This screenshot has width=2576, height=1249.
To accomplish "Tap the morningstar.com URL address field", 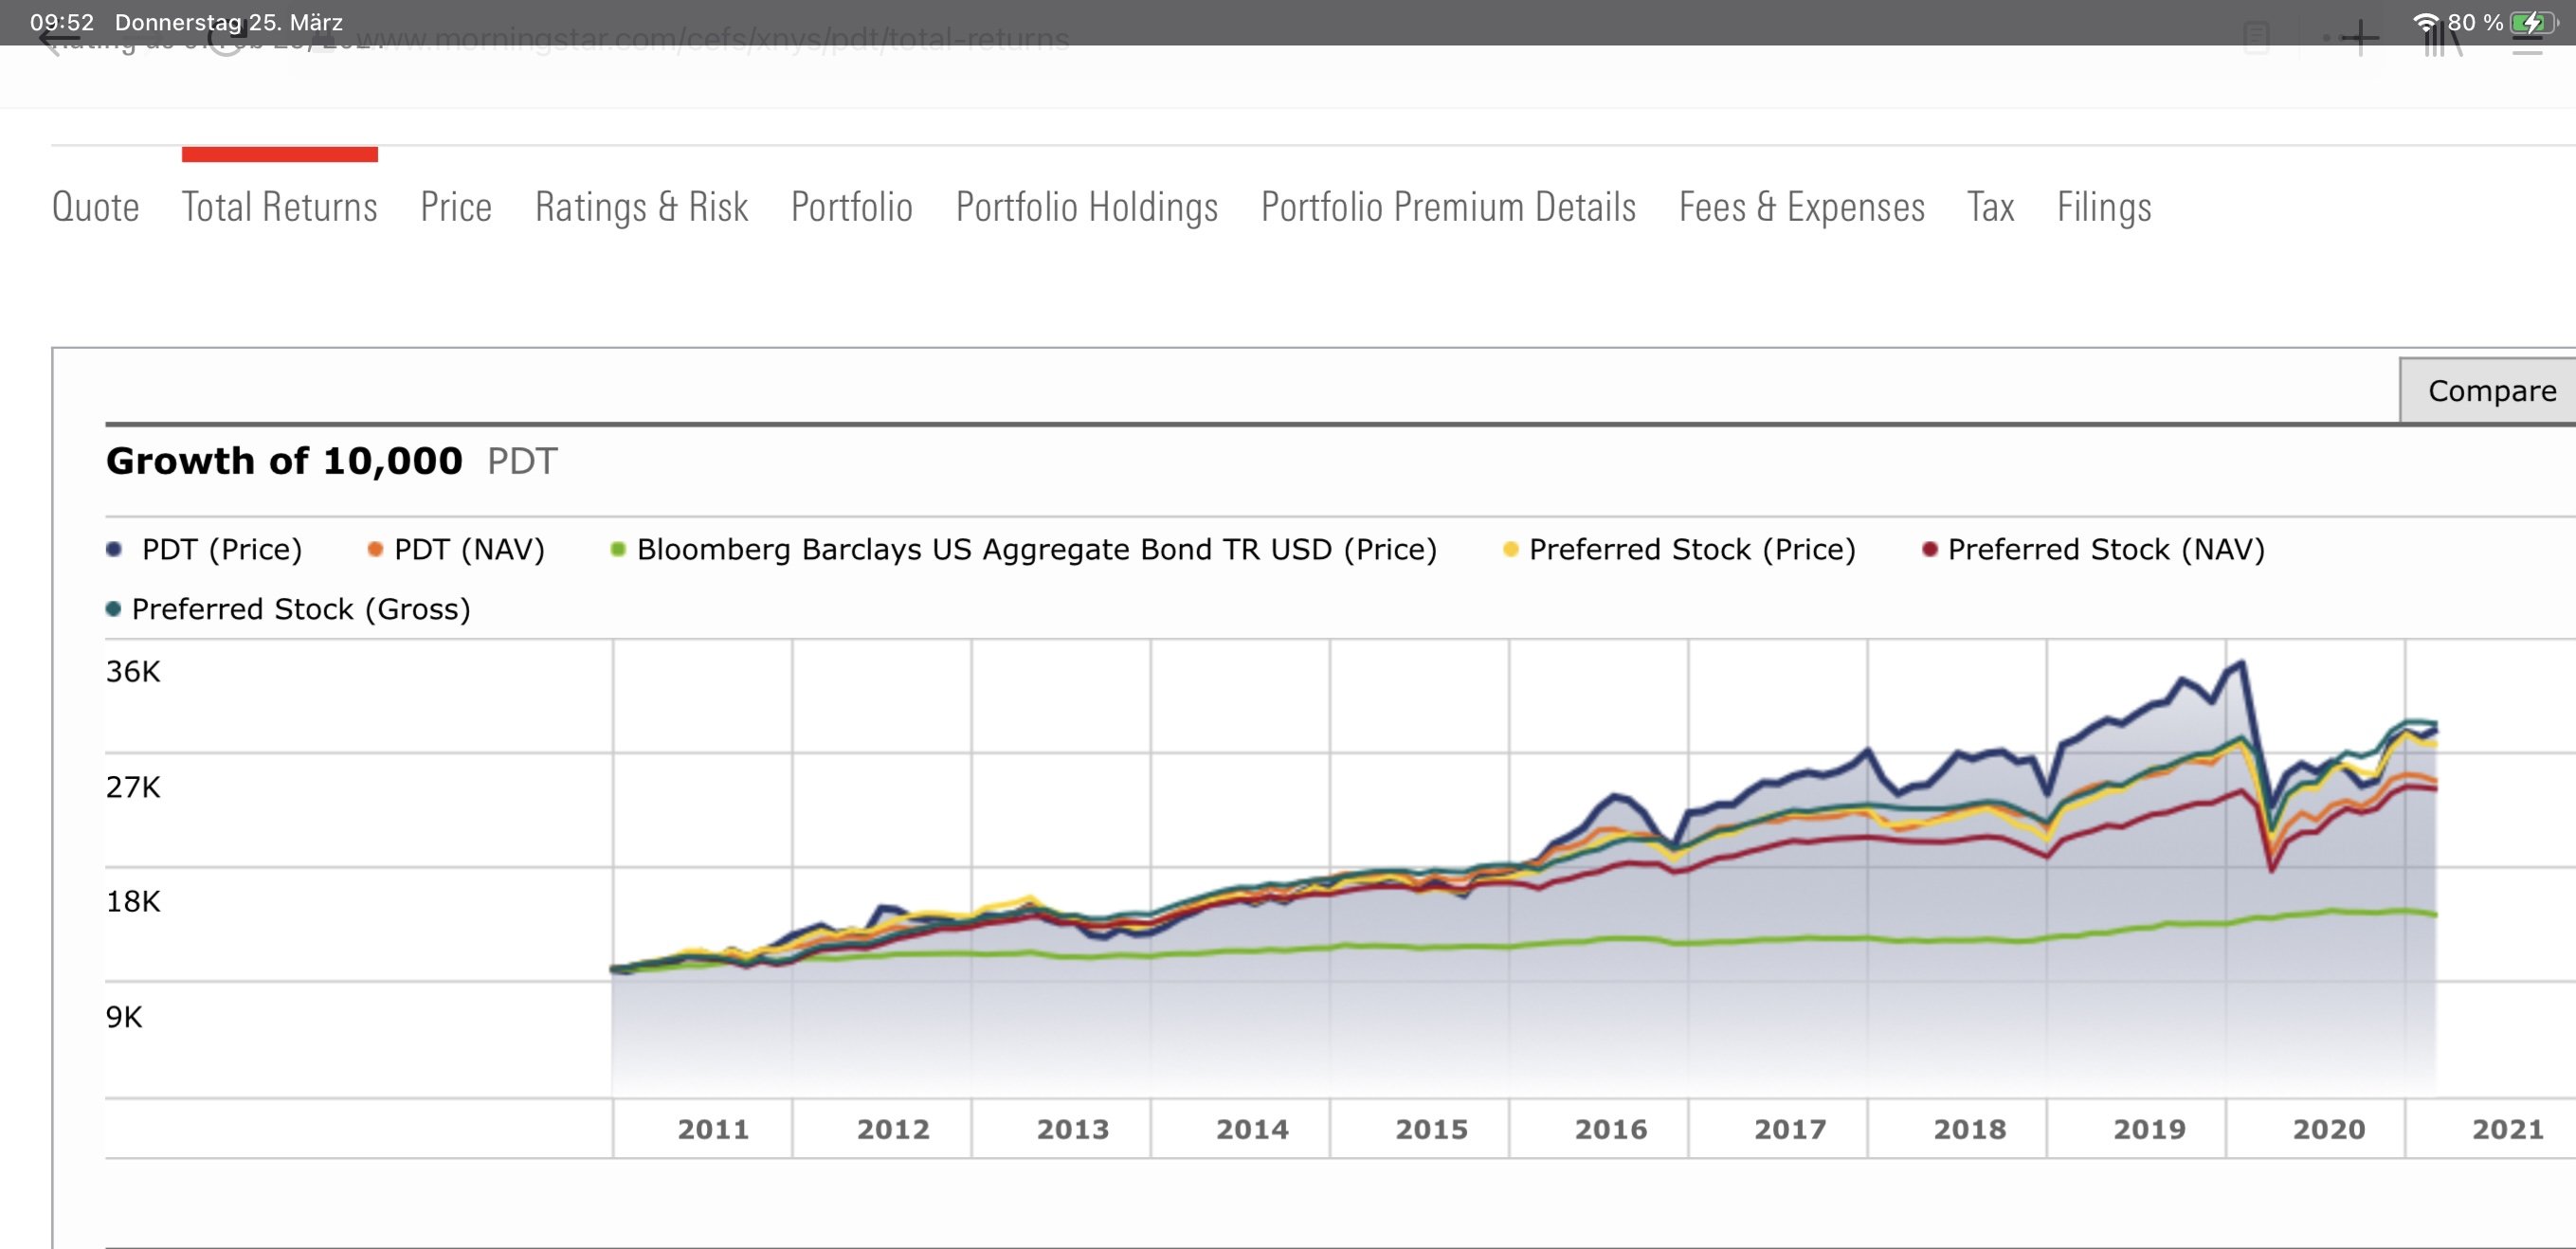I will click(712, 40).
